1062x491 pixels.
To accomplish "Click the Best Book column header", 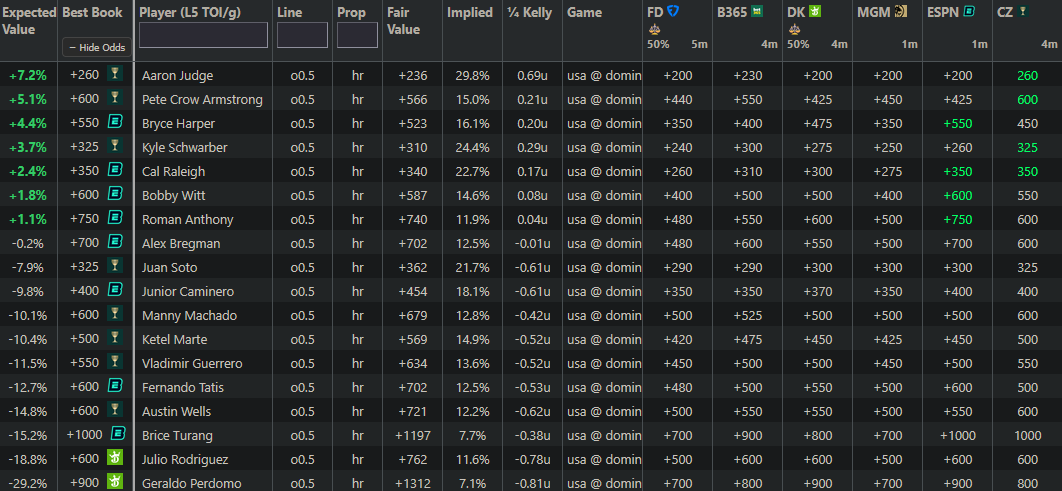I will pyautogui.click(x=92, y=12).
